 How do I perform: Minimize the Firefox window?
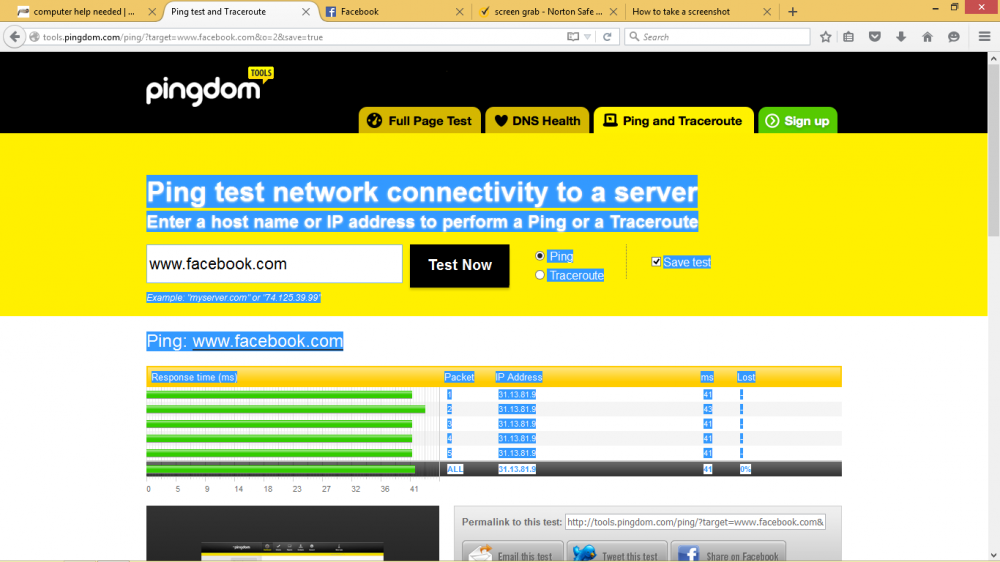coord(935,8)
